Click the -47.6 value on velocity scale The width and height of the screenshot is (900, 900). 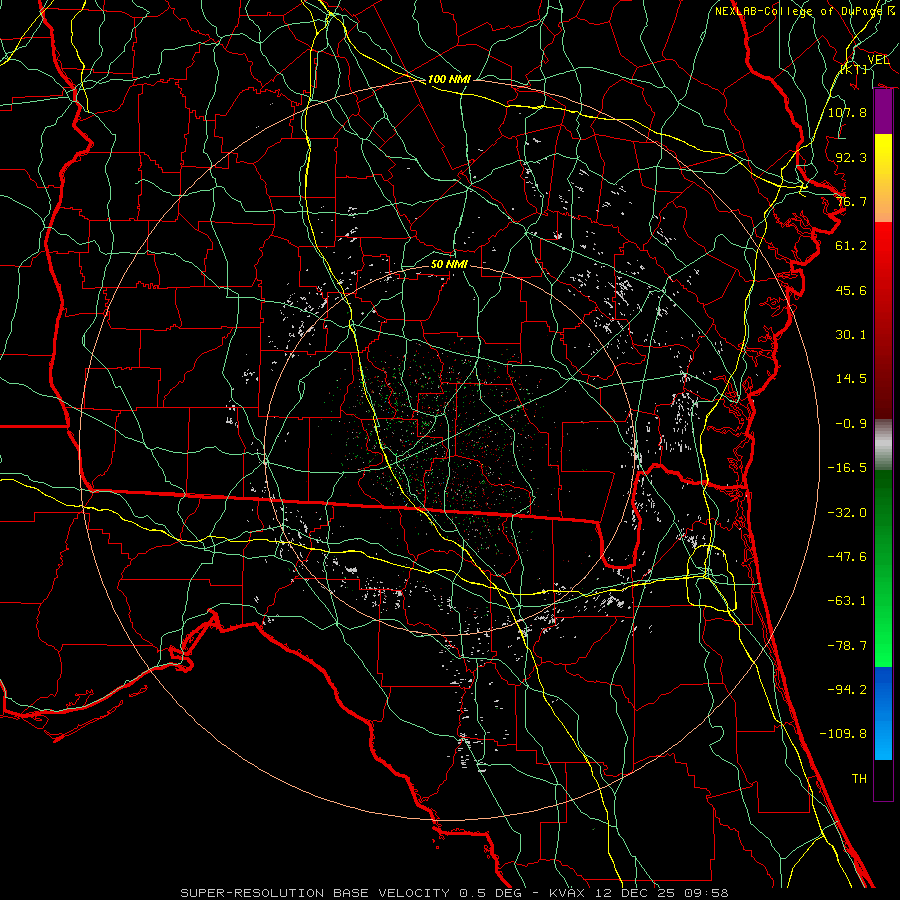pos(847,557)
